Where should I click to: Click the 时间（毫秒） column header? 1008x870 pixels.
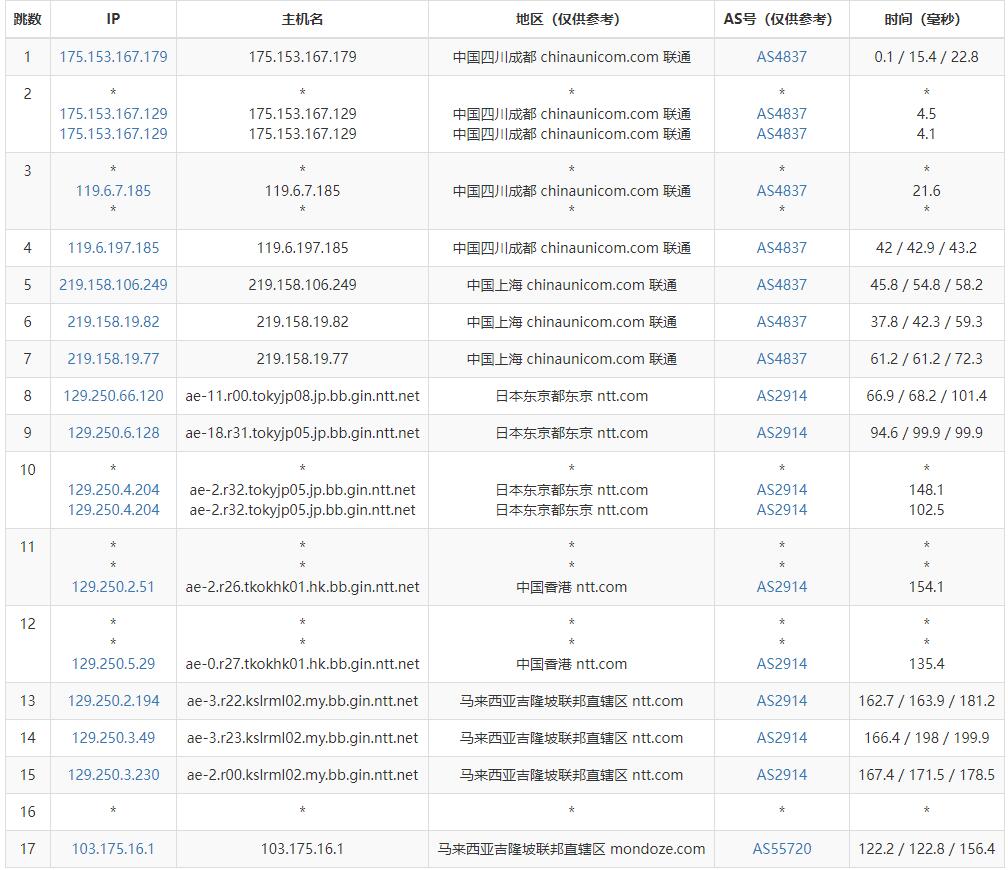coord(926,19)
